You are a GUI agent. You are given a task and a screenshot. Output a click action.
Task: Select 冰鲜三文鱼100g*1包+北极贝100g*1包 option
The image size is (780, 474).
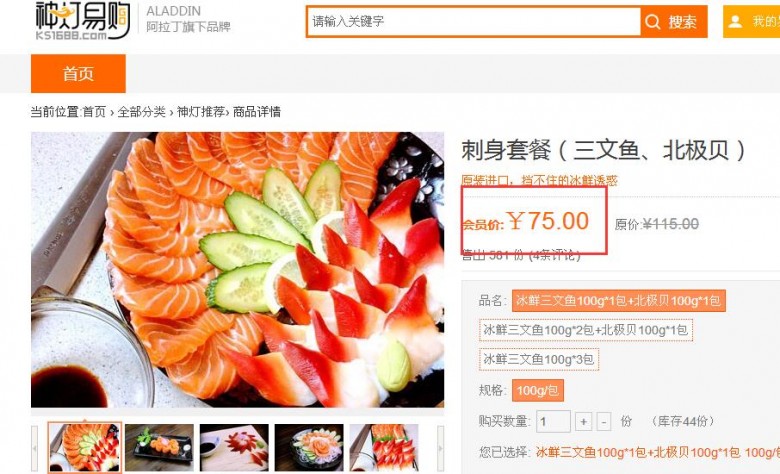tap(618, 301)
